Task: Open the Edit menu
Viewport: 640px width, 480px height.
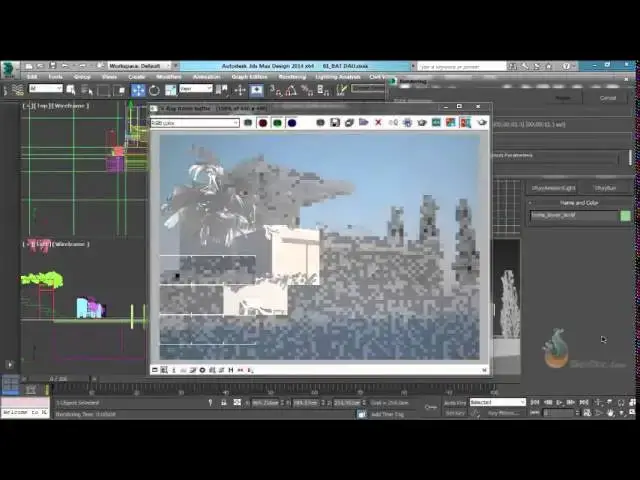Action: (x=32, y=77)
